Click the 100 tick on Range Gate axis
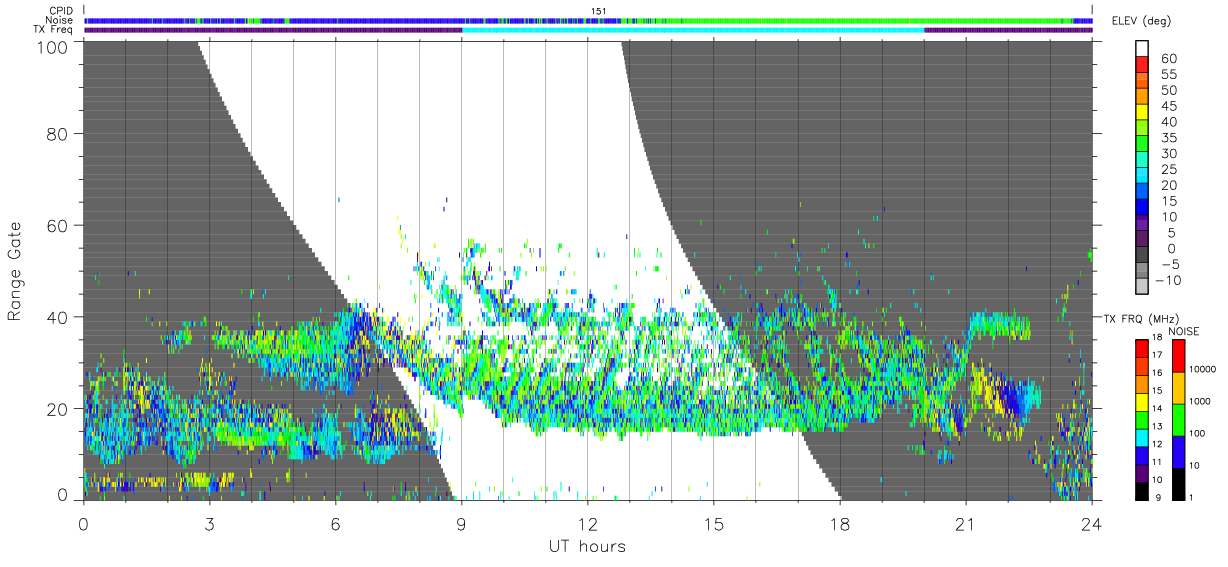This screenshot has width=1228, height=567. [x=52, y=46]
